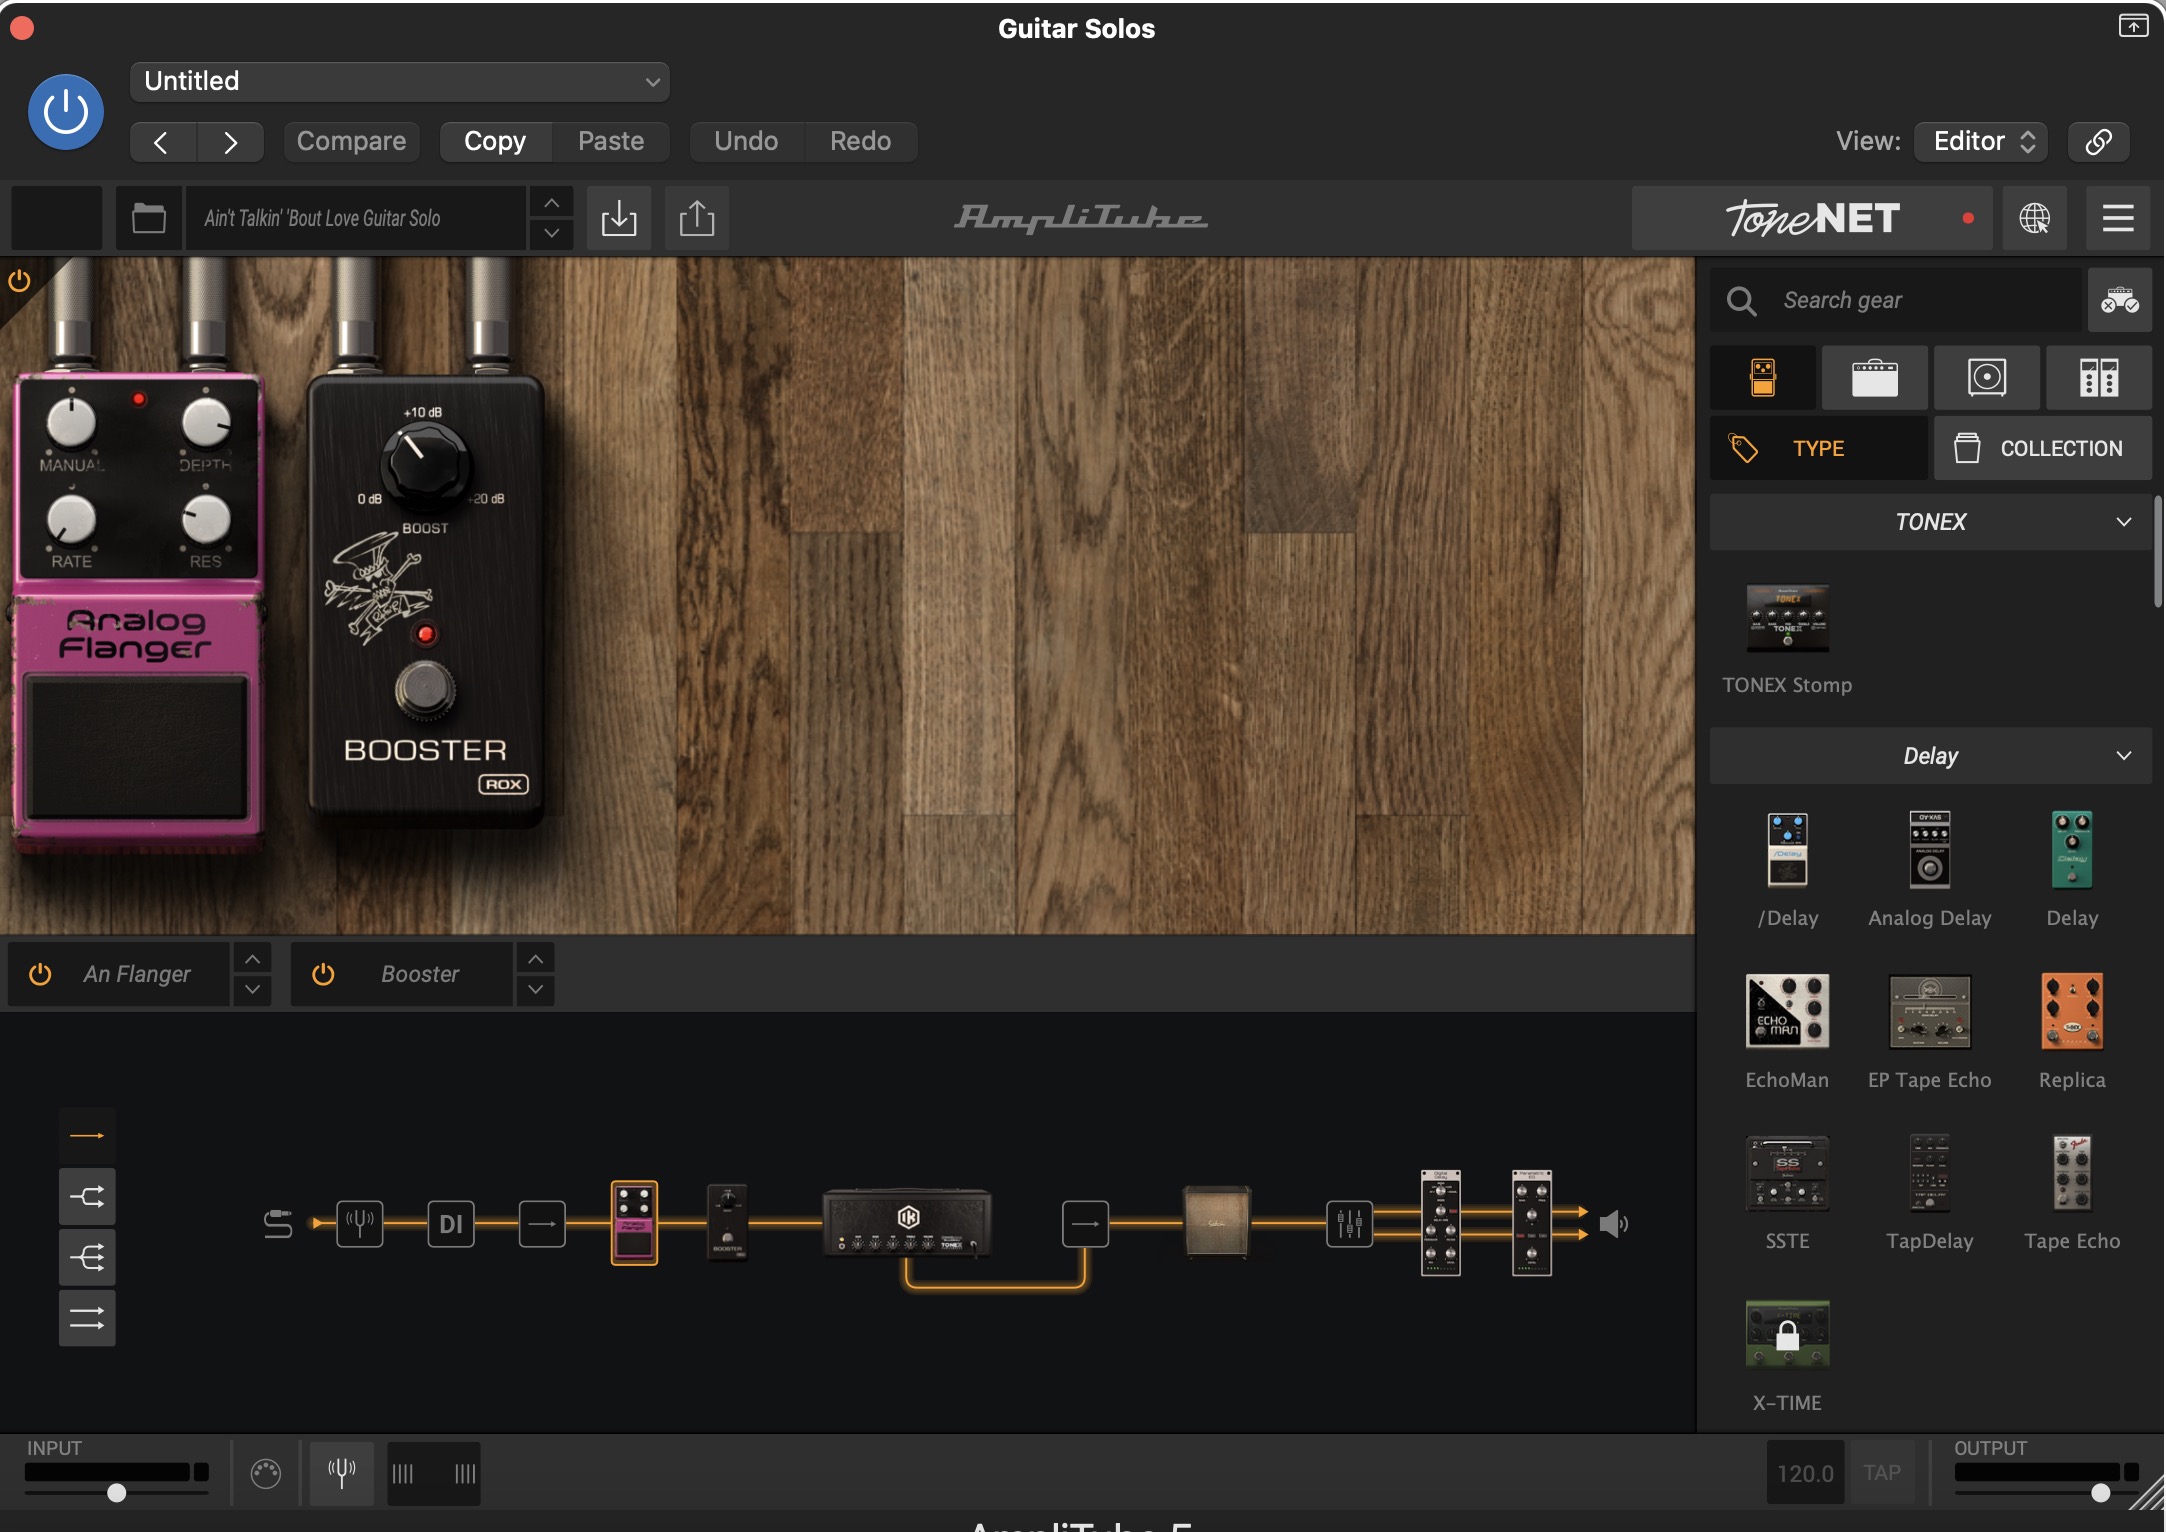Click the 120.0 tempo field
The width and height of the screenshot is (2166, 1532).
[1805, 1473]
